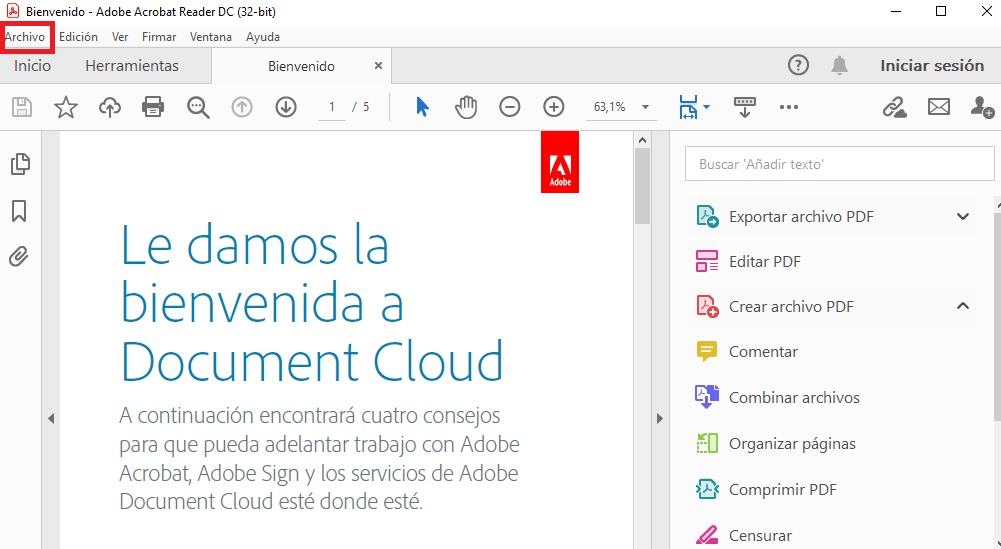Open the attachments paperclip panel icon
Viewport: 1001px width, 549px height.
[19, 257]
